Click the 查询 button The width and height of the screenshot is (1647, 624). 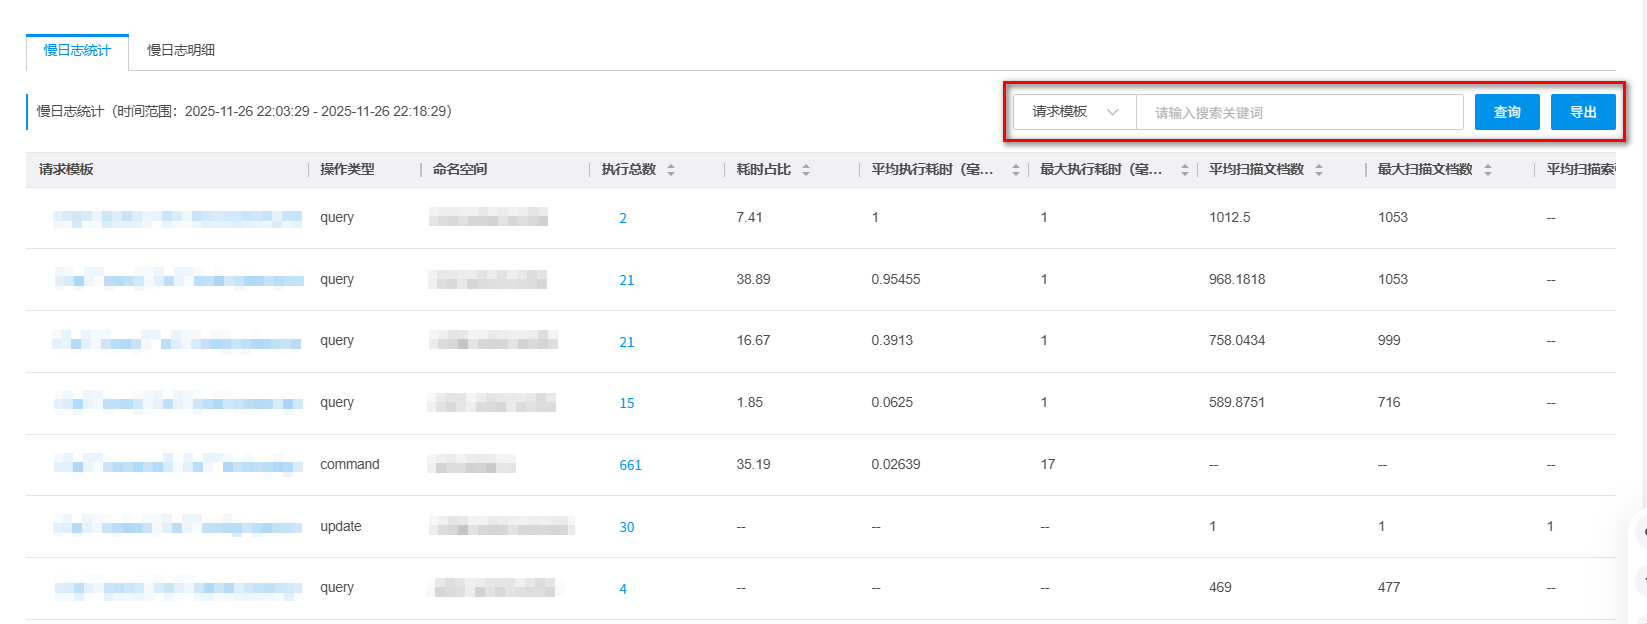pyautogui.click(x=1506, y=112)
